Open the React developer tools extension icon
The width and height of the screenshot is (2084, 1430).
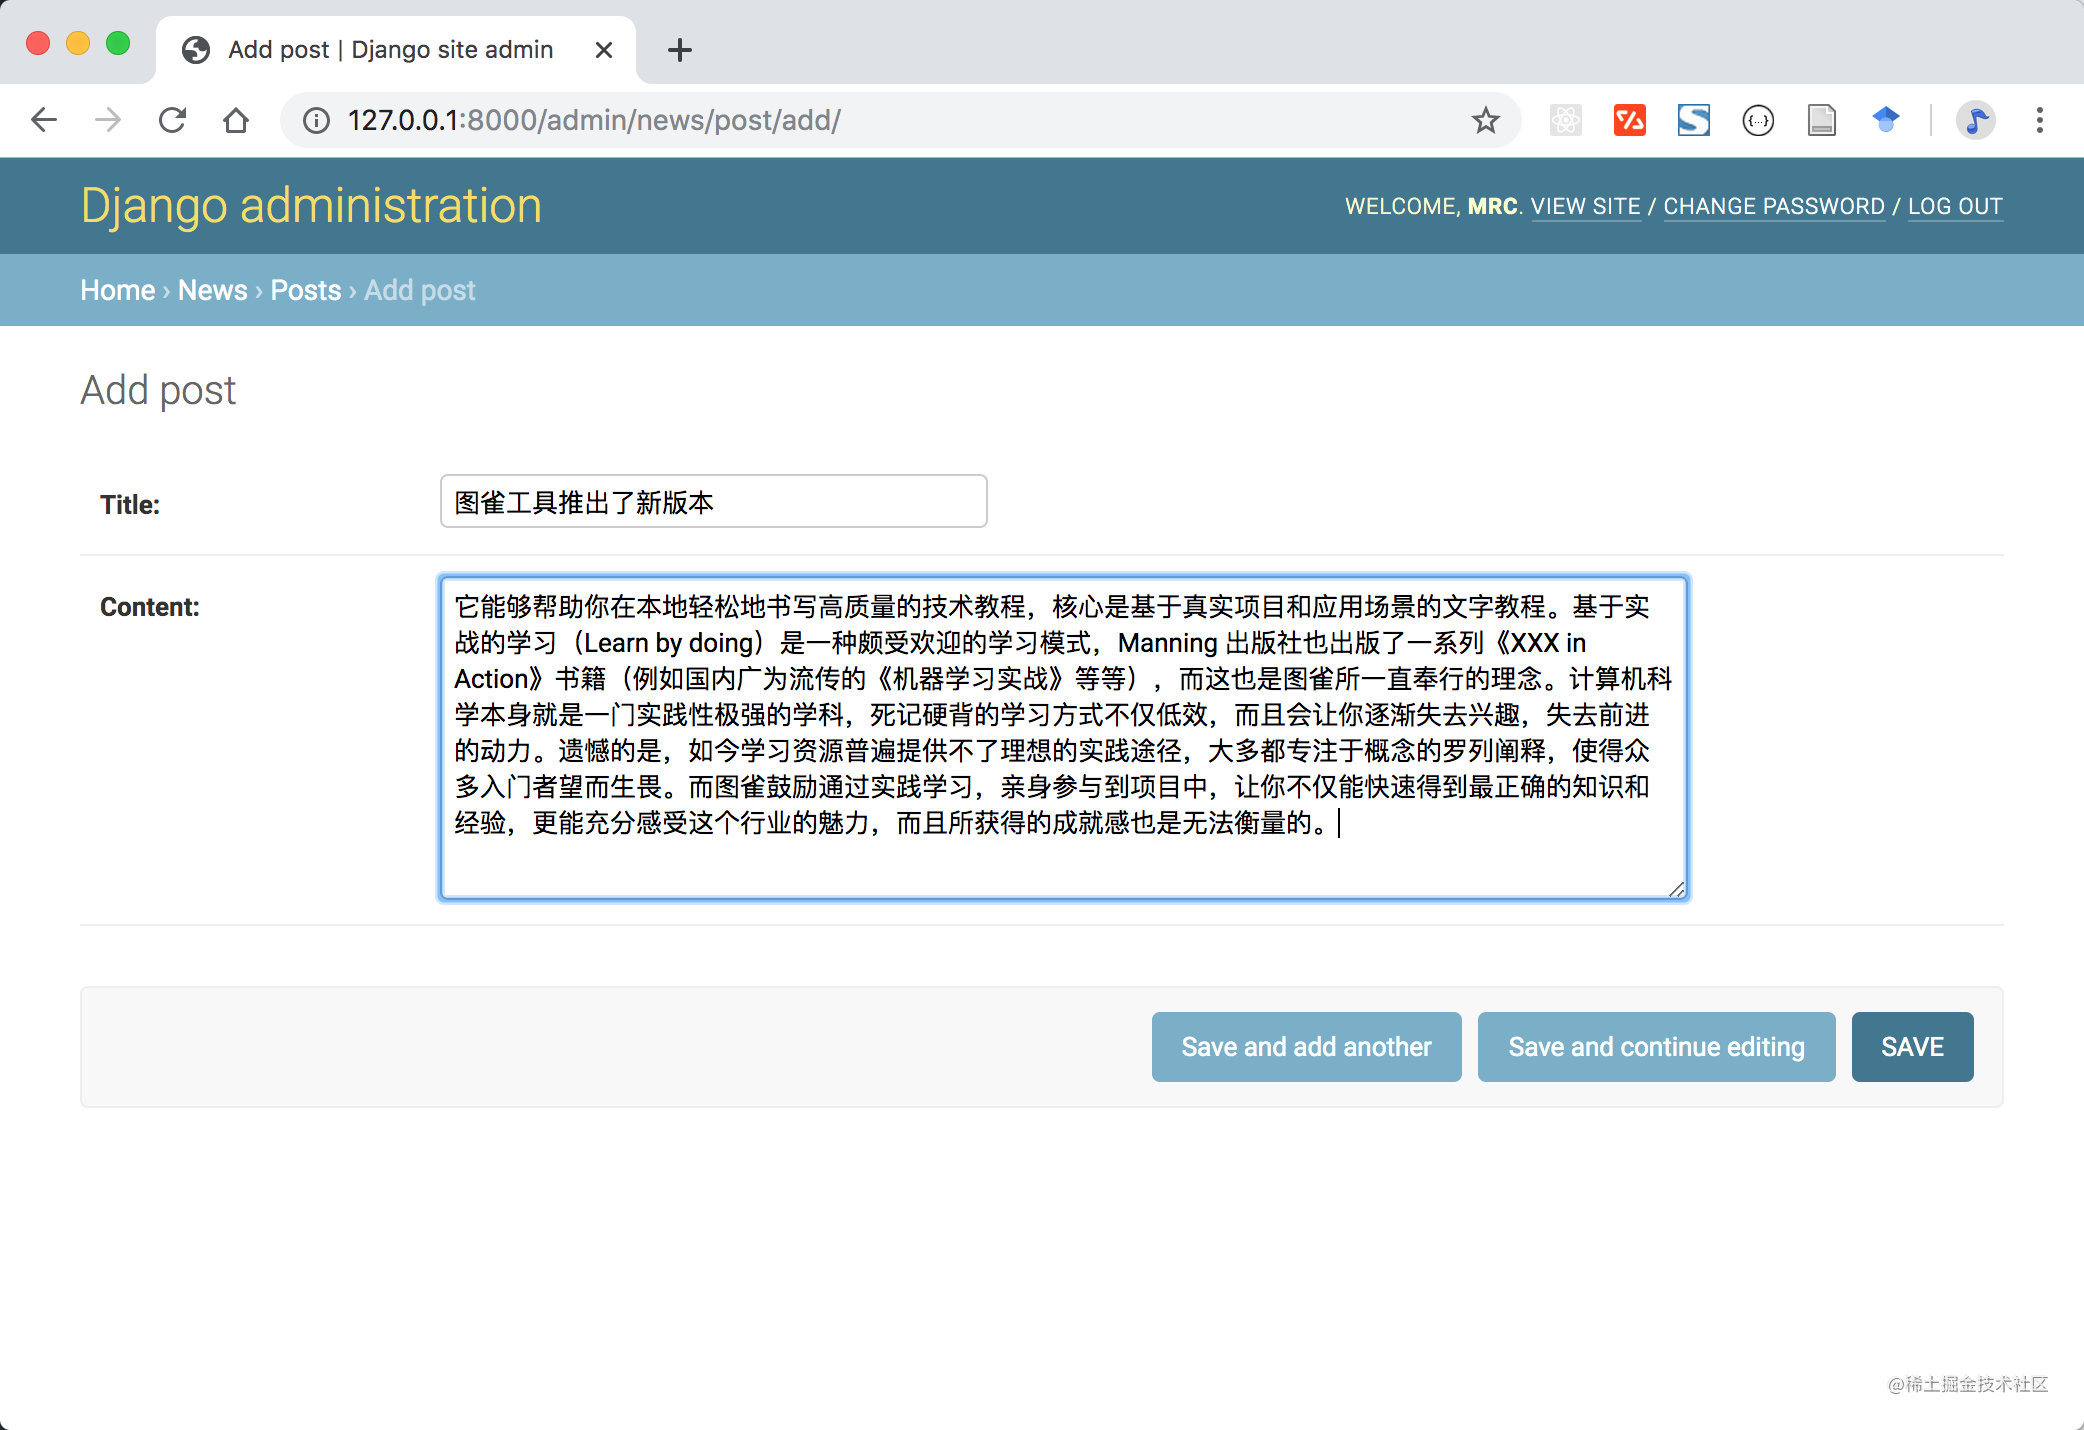tap(1566, 121)
